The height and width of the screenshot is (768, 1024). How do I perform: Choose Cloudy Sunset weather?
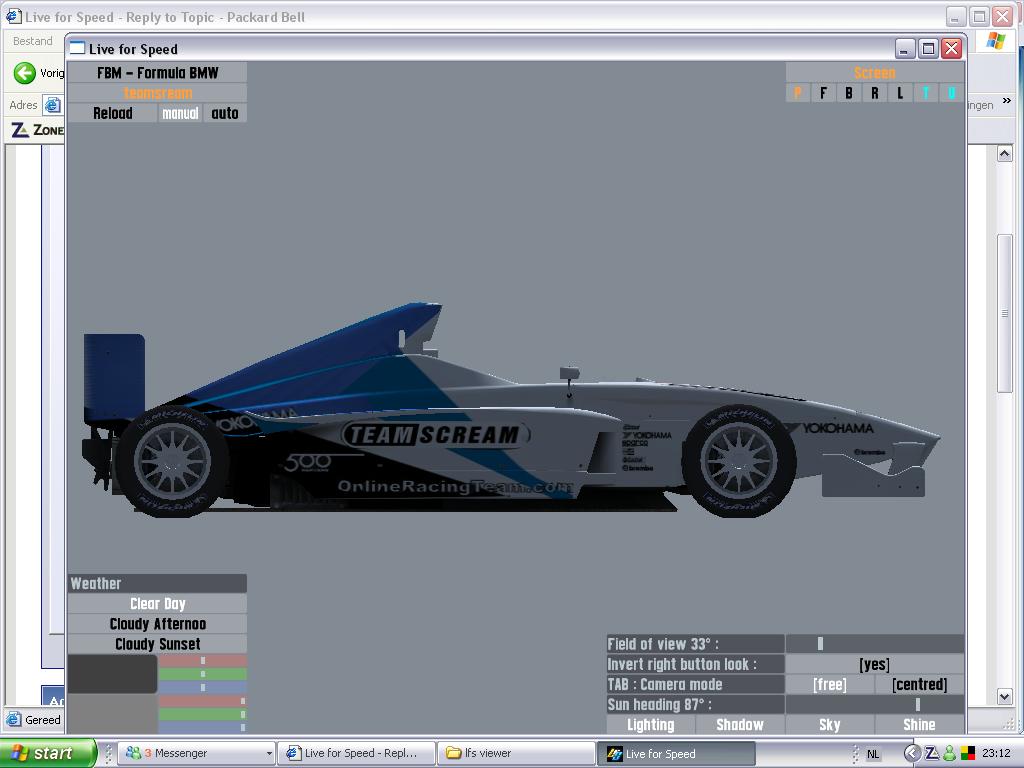tap(157, 645)
